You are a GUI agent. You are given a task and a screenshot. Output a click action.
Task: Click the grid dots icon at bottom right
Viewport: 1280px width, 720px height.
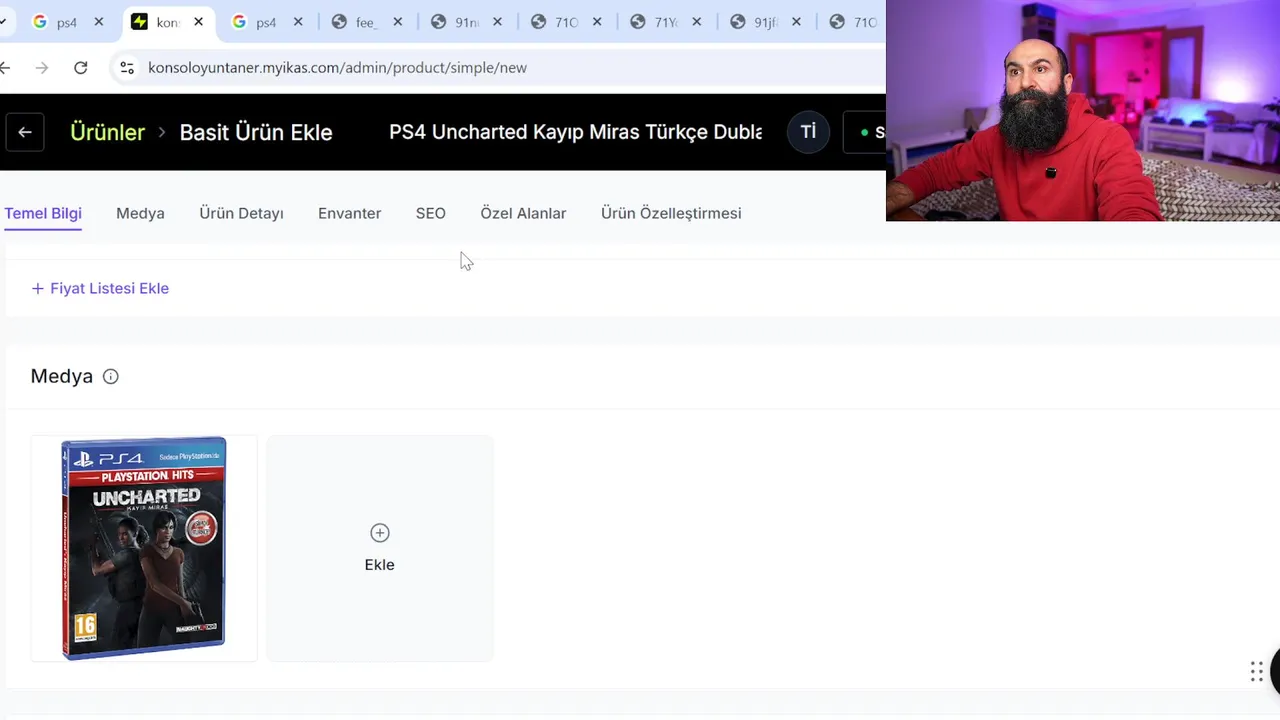pyautogui.click(x=1257, y=672)
